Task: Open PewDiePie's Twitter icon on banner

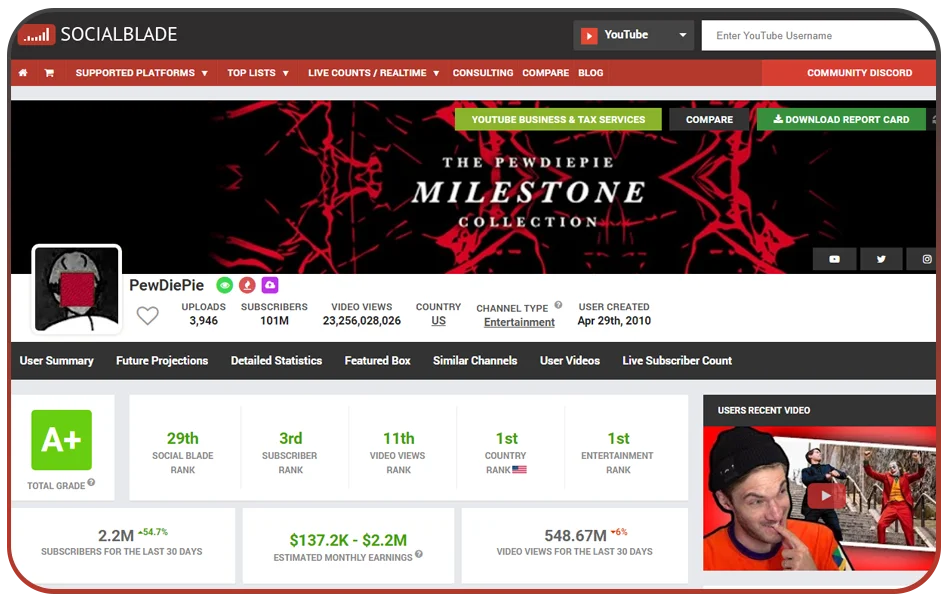Action: [881, 259]
